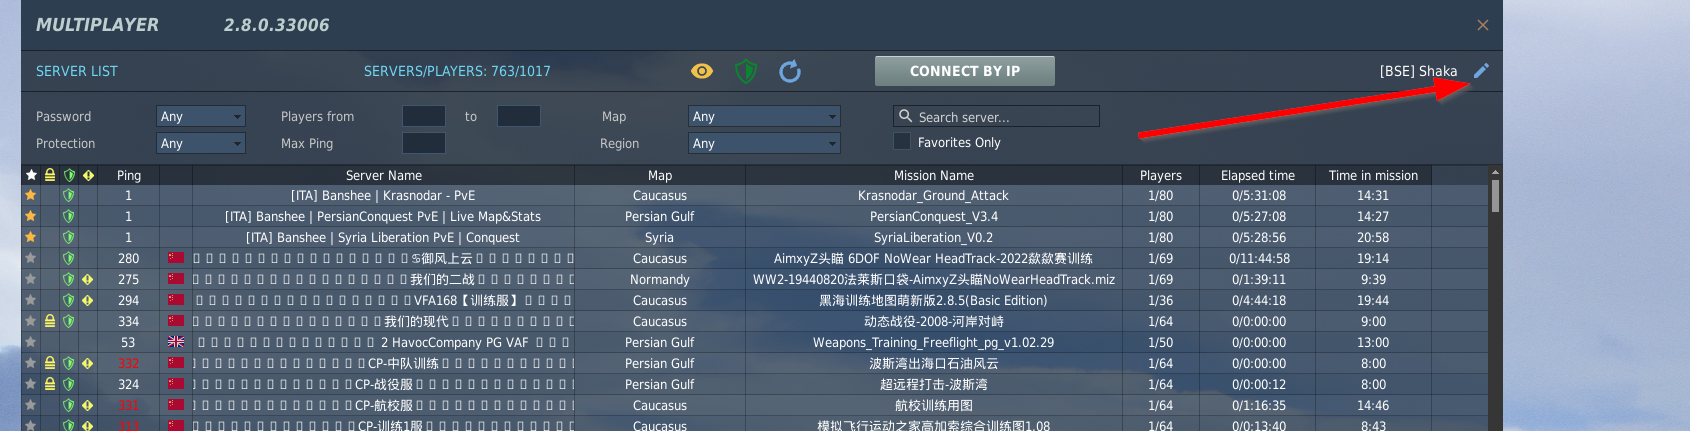Click the yellow warning column header icon
The height and width of the screenshot is (431, 1690).
(88, 175)
